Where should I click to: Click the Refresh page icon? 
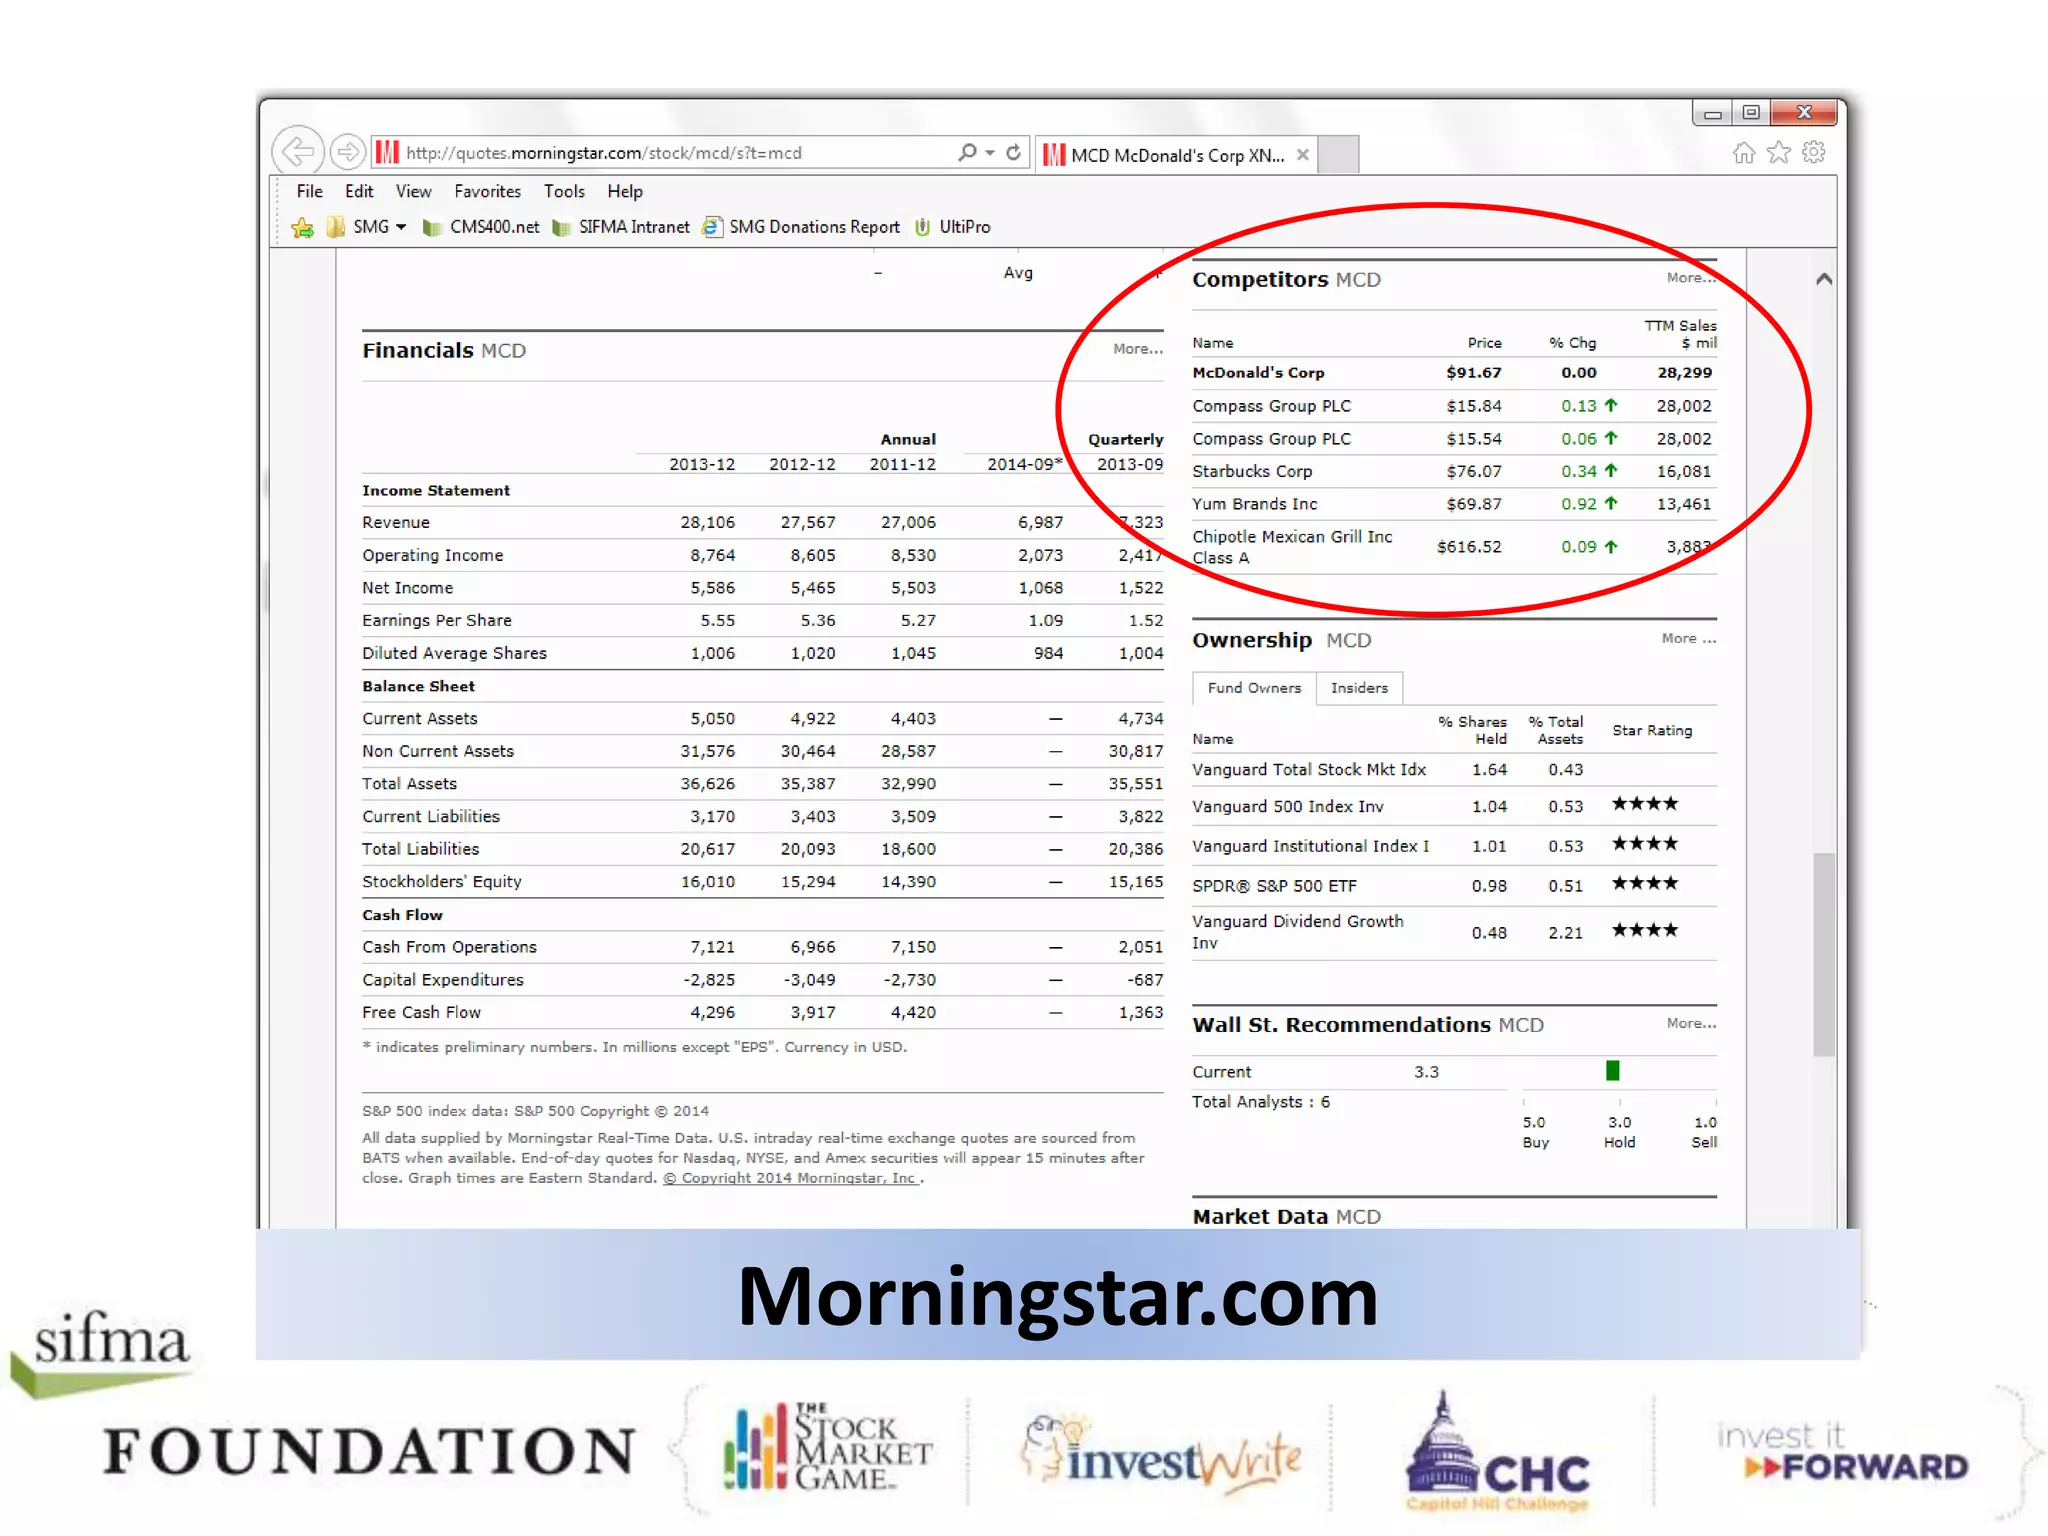click(1014, 152)
